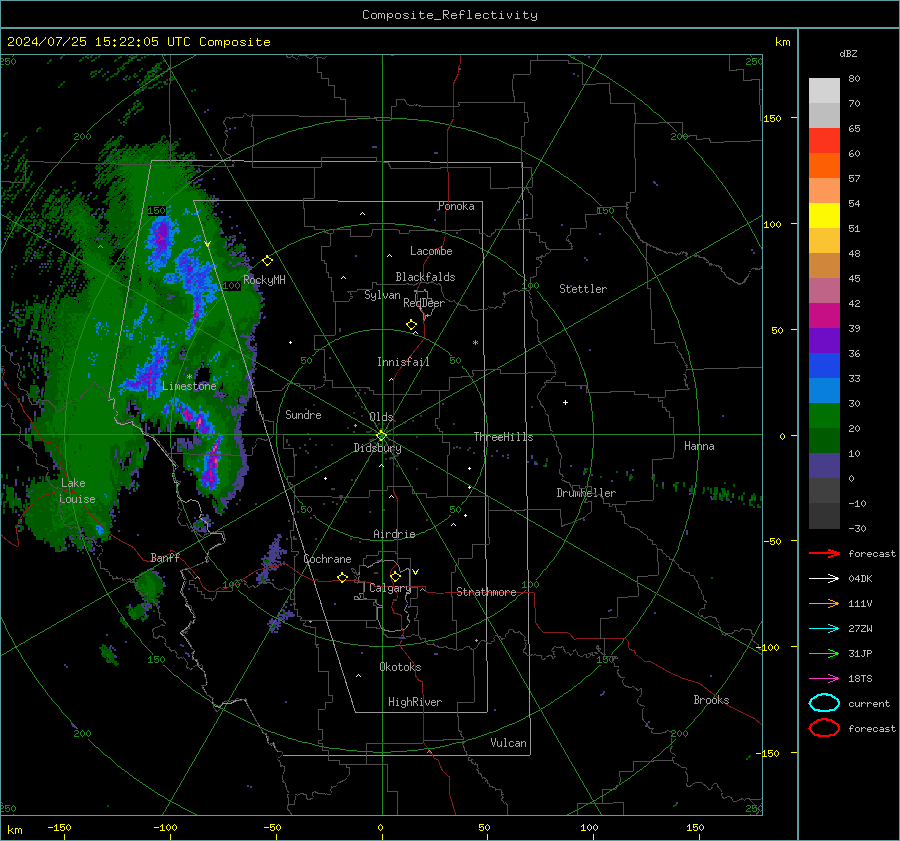This screenshot has height=841, width=900.
Task: Click the Sylvan label
Action: 382,295
